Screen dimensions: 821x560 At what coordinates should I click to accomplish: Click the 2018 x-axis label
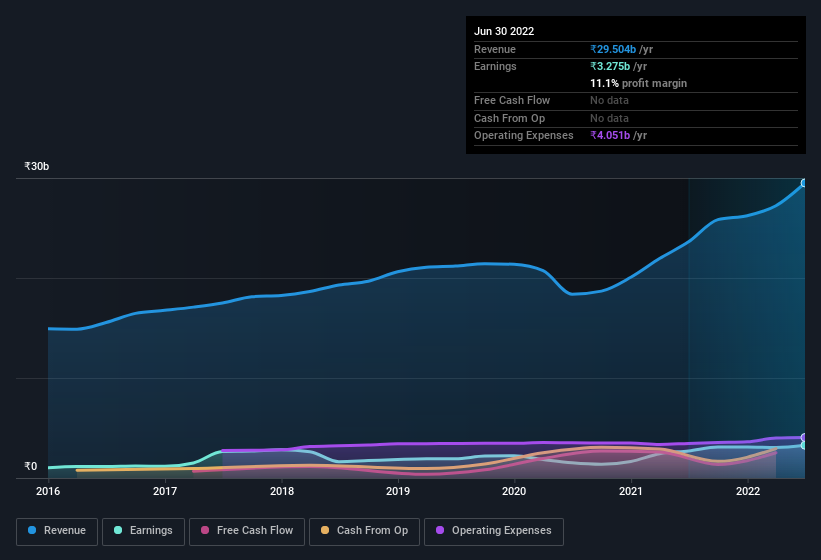pyautogui.click(x=282, y=491)
